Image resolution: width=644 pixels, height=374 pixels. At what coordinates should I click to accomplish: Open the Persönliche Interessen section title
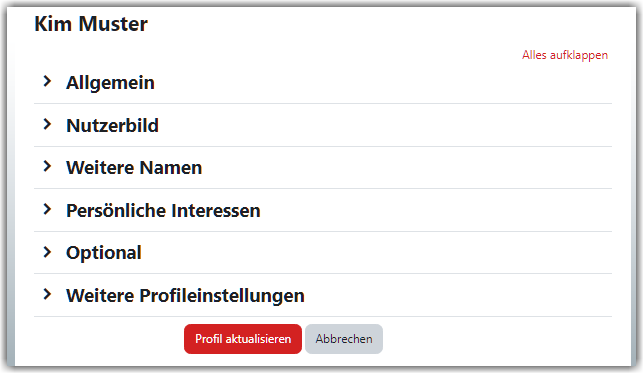point(163,211)
